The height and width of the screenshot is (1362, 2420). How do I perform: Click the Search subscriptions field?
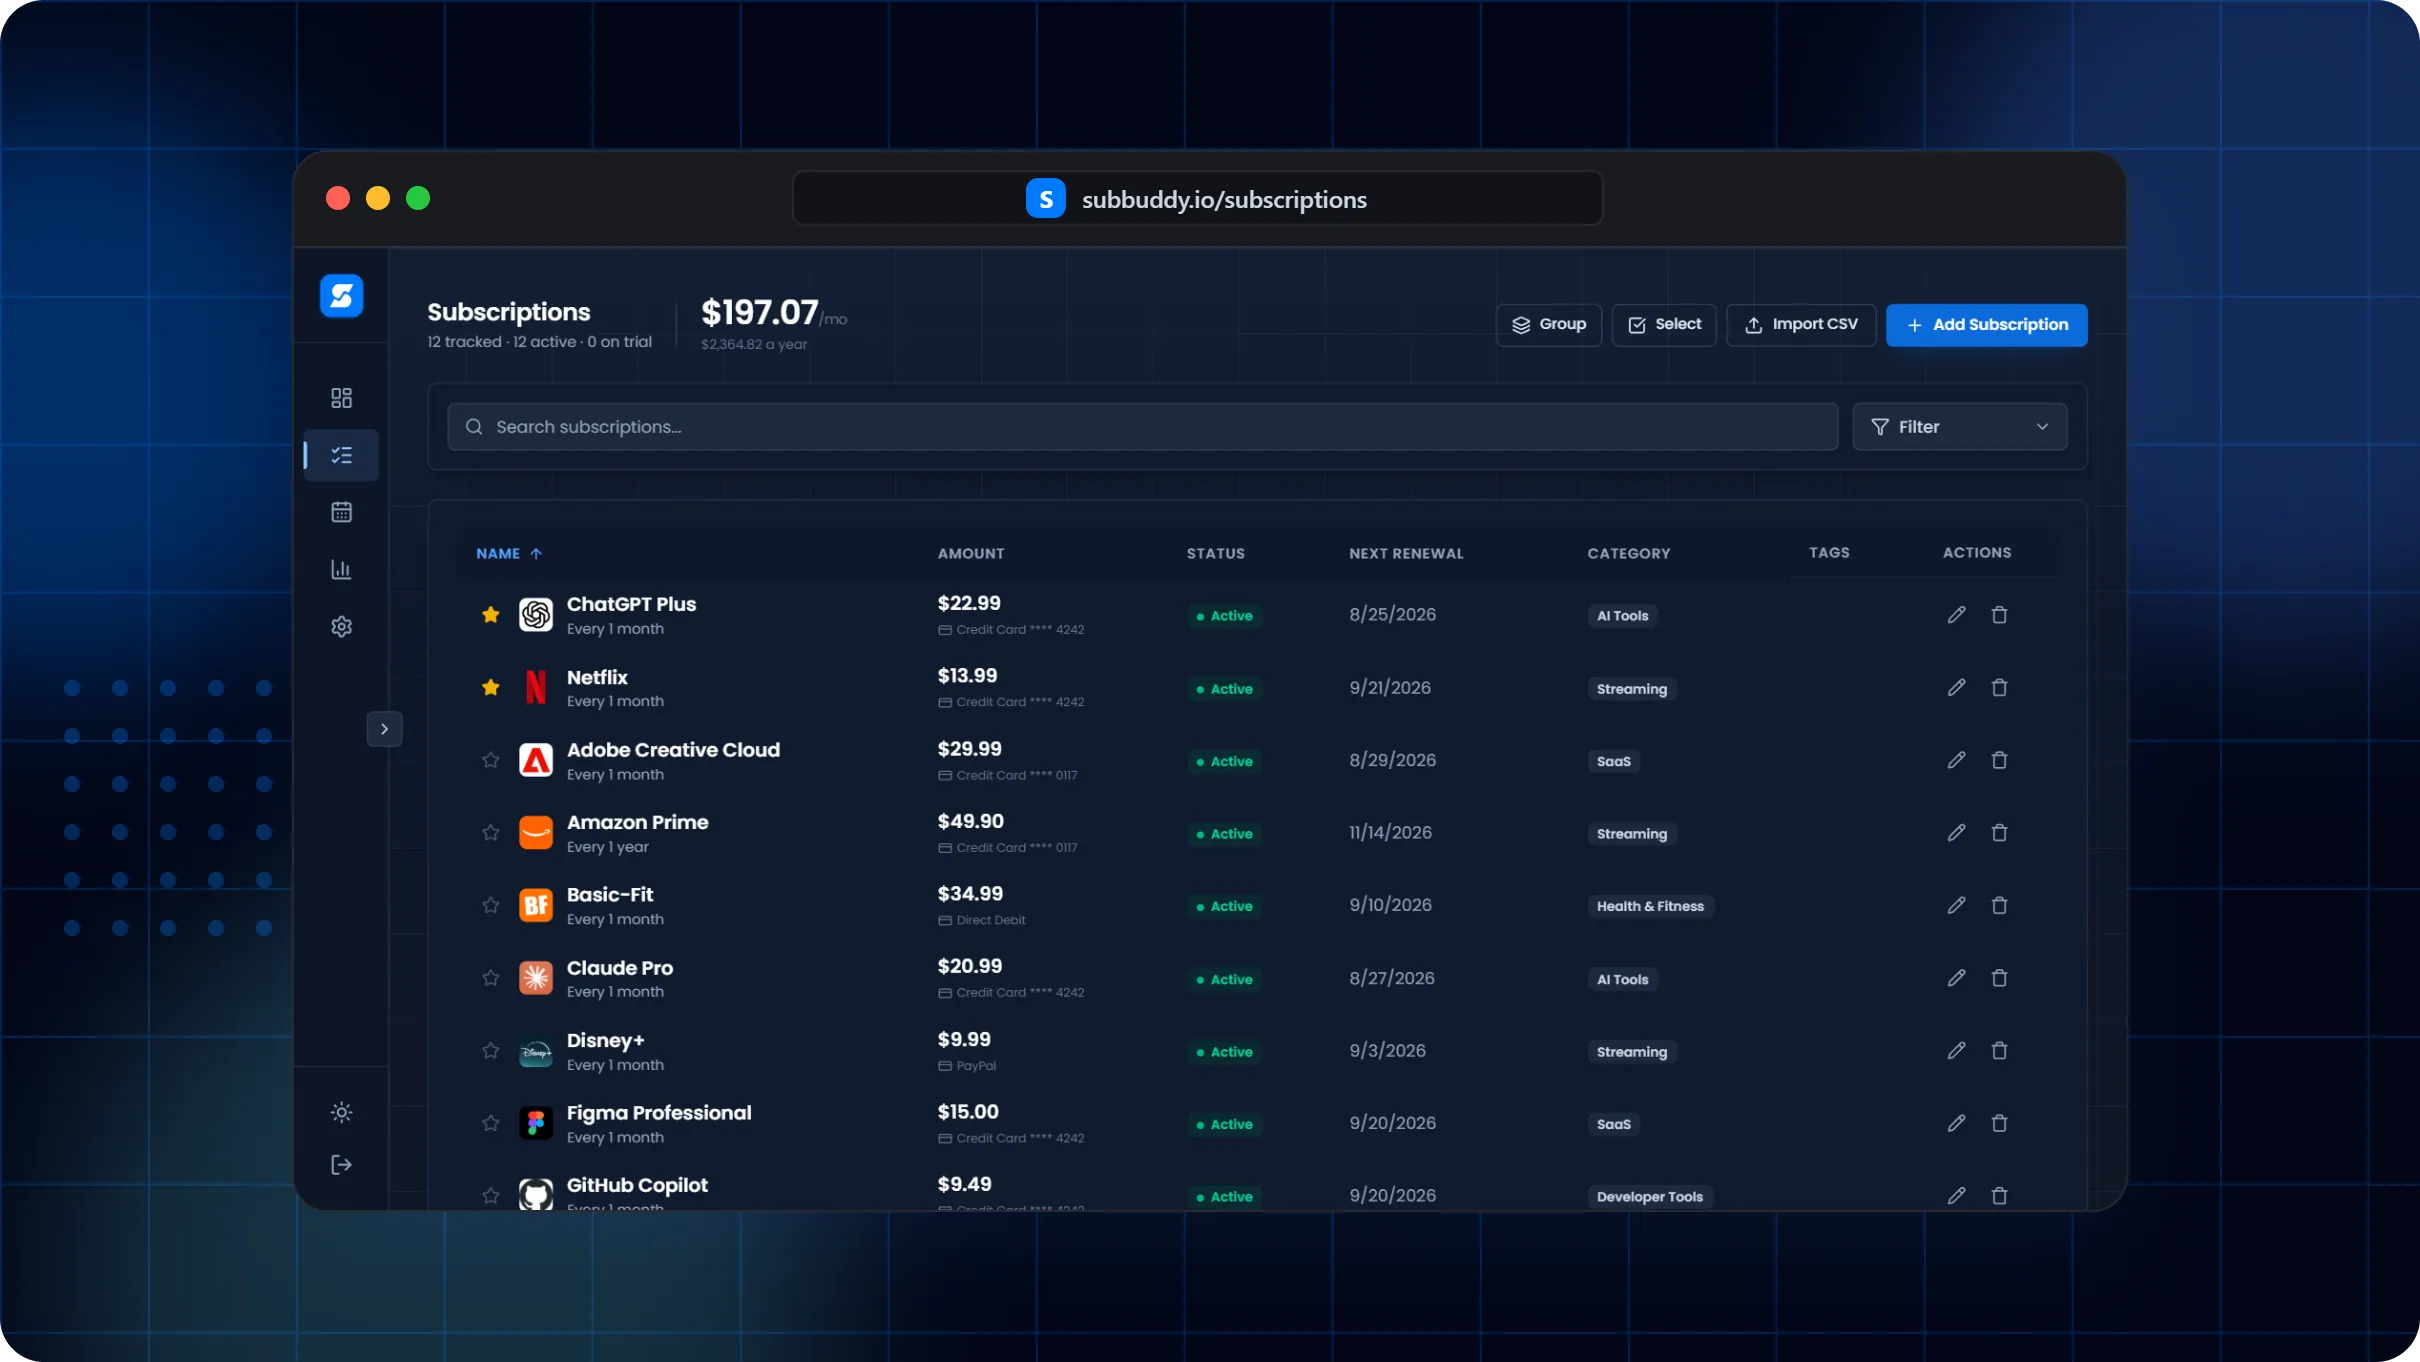1142,427
